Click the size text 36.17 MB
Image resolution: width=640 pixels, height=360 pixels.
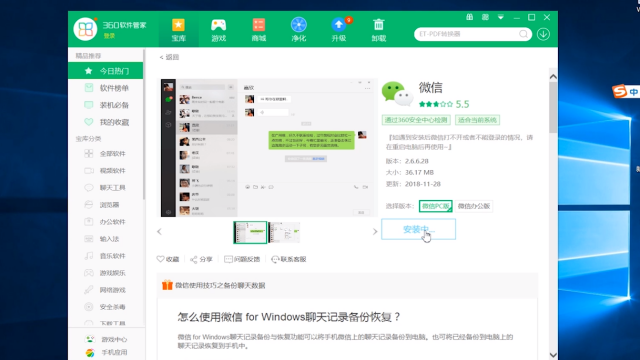click(x=419, y=173)
